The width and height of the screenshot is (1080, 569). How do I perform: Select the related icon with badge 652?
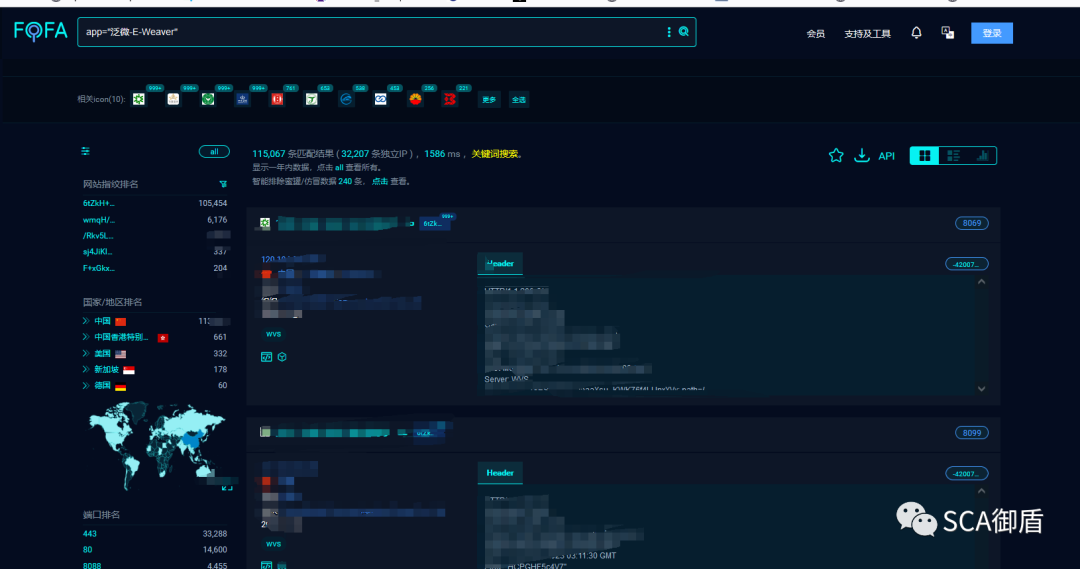click(x=311, y=99)
